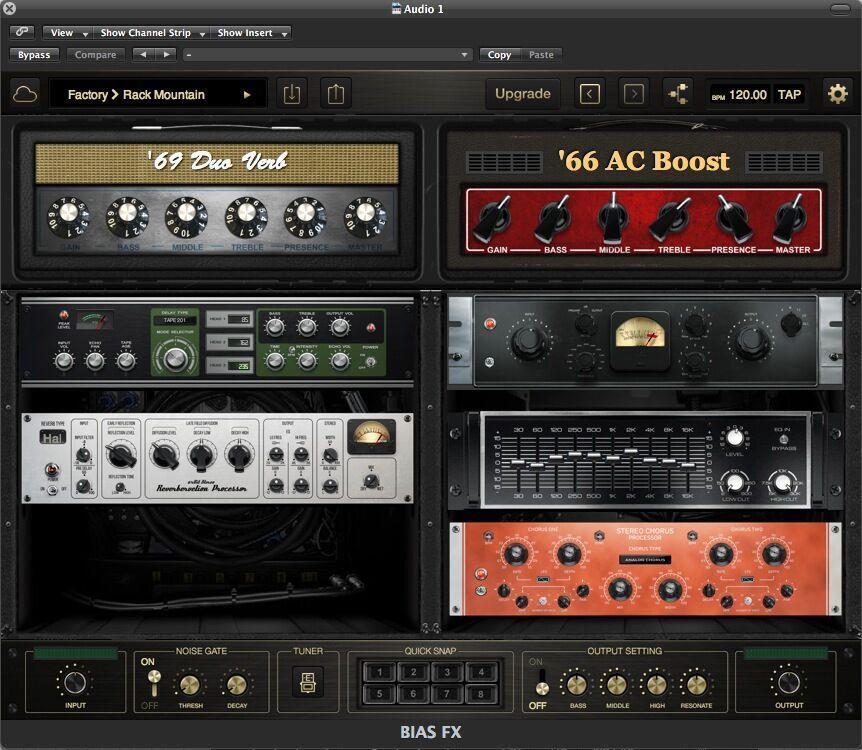
Task: Select Quick Snap slot 8
Action: pyautogui.click(x=480, y=693)
